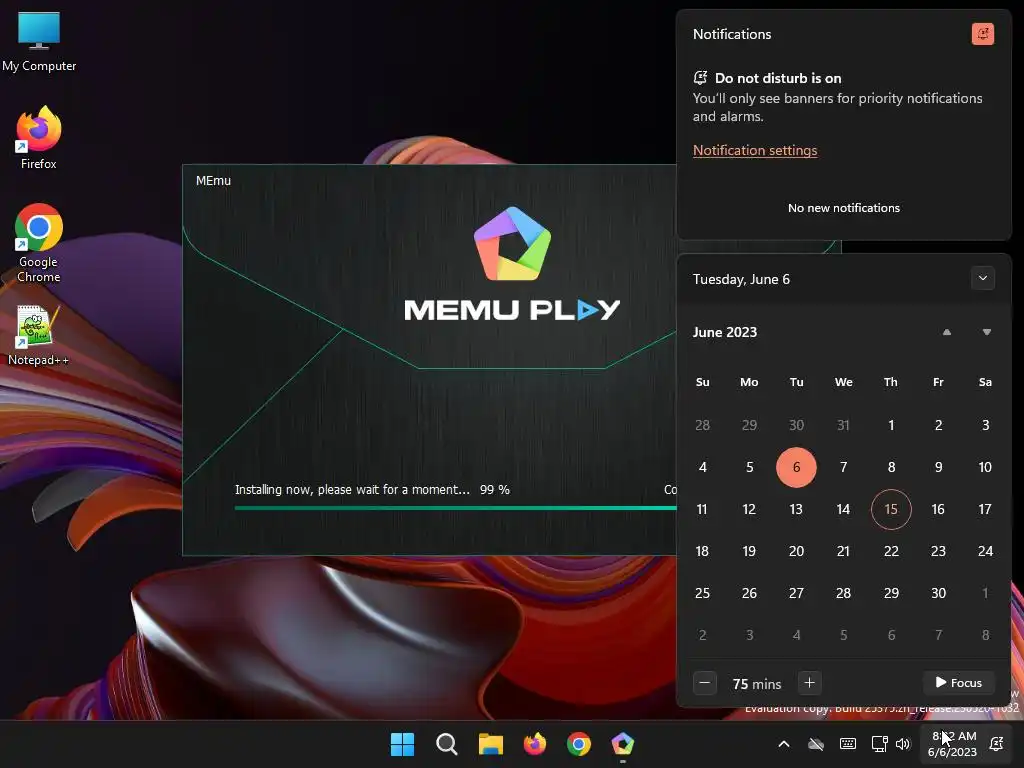Decrease focus session minutes

705,683
